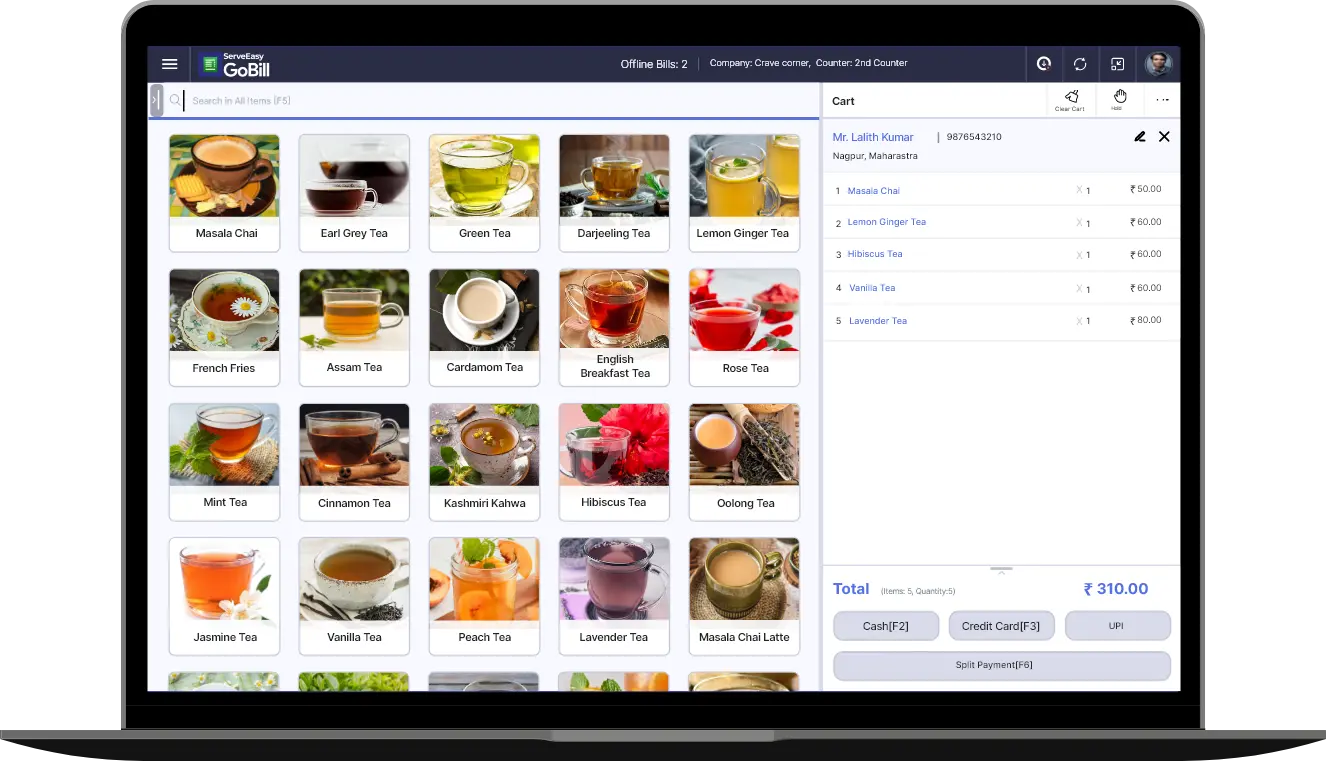Image resolution: width=1326 pixels, height=762 pixels.
Task: Click the download bills clock icon
Action: tap(1043, 64)
